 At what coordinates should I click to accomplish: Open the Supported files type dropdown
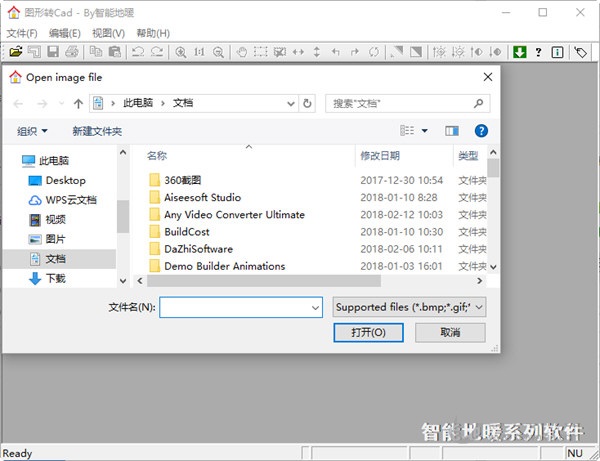(x=479, y=307)
